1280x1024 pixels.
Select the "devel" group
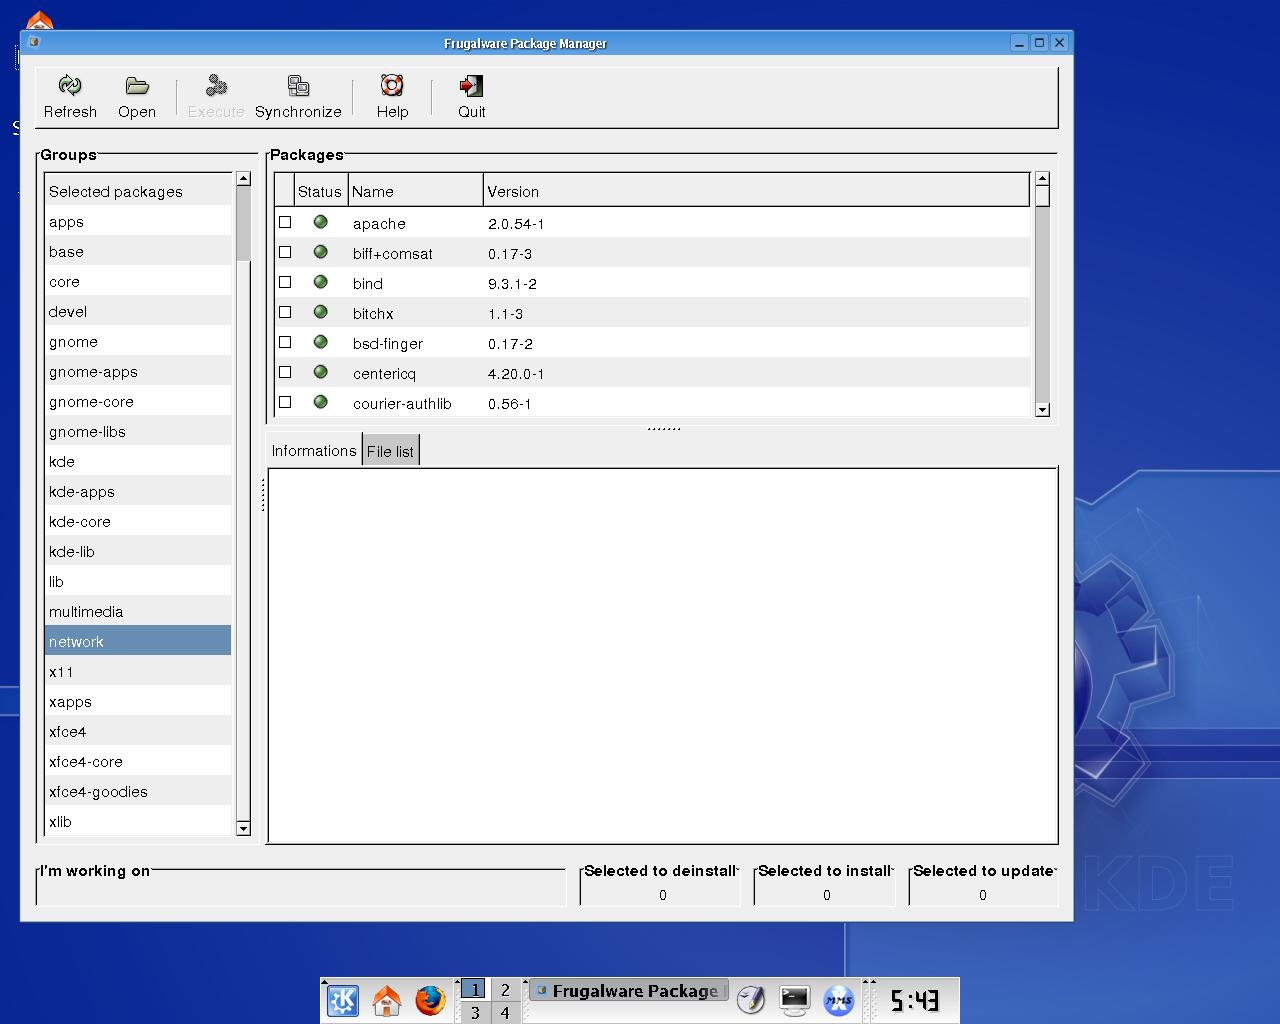(x=138, y=311)
